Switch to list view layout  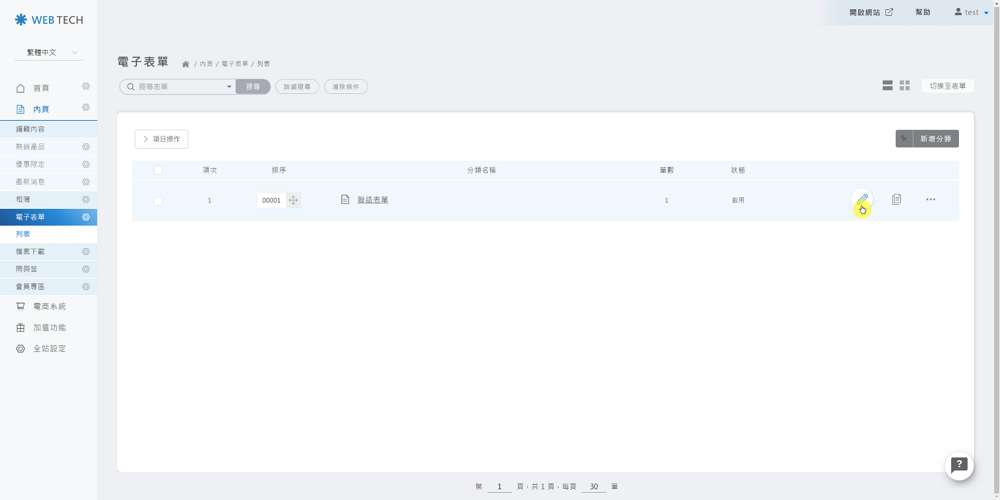pyautogui.click(x=887, y=86)
